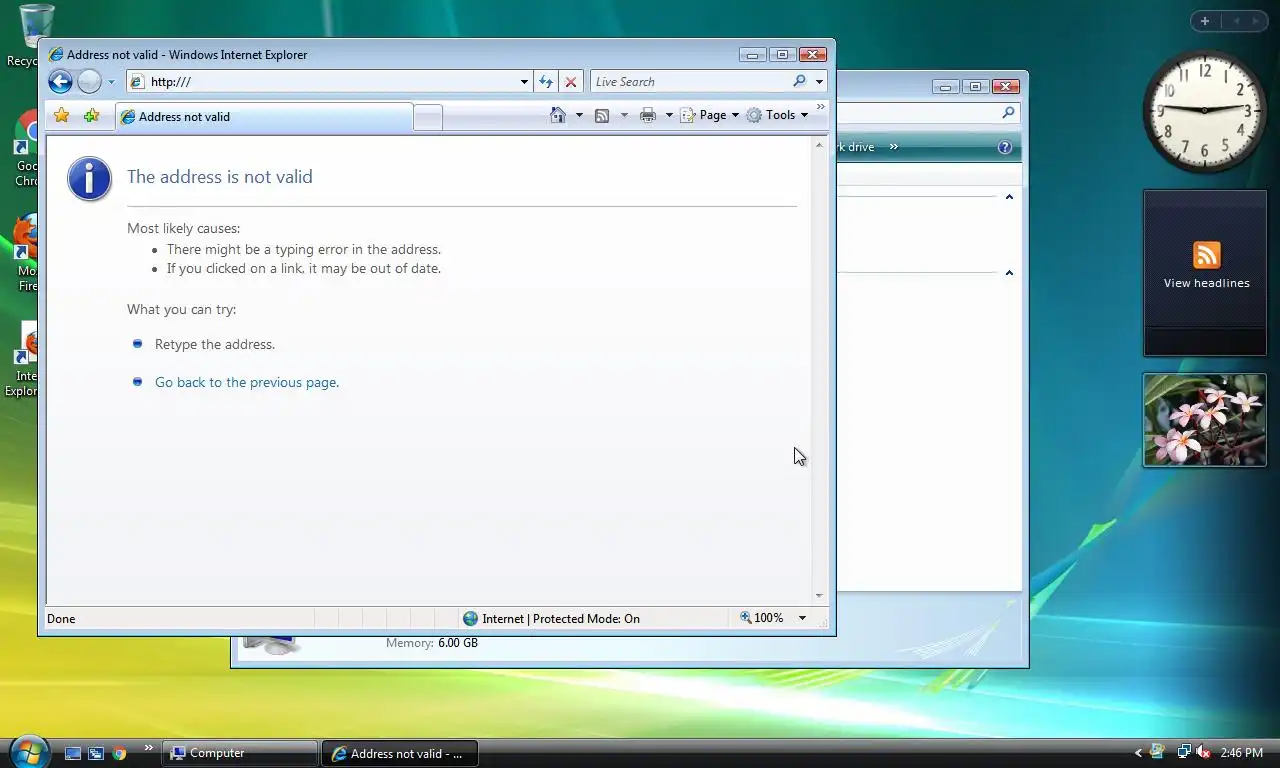
Task: Click the 2:46 PM taskbar clock
Action: point(1242,753)
